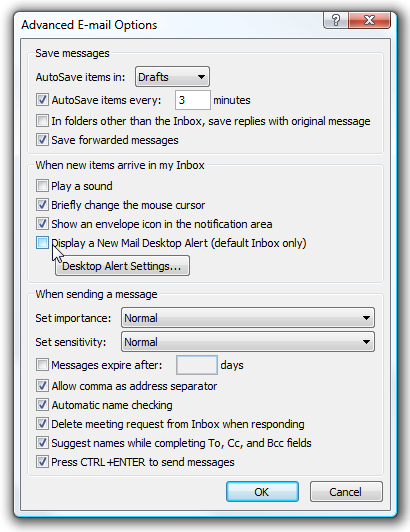Check Display a New Mail Desktop Alert

(42, 243)
